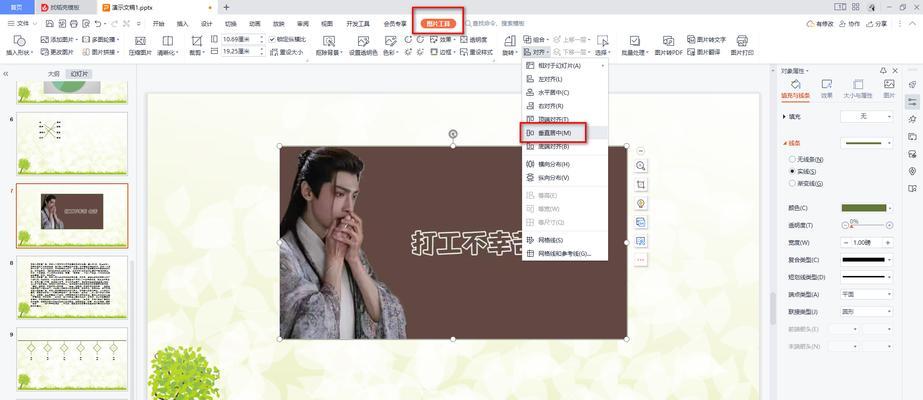Screen dimensions: 923x400
Task: Click the 透明度(T) transparency slider track
Action: pos(867,225)
